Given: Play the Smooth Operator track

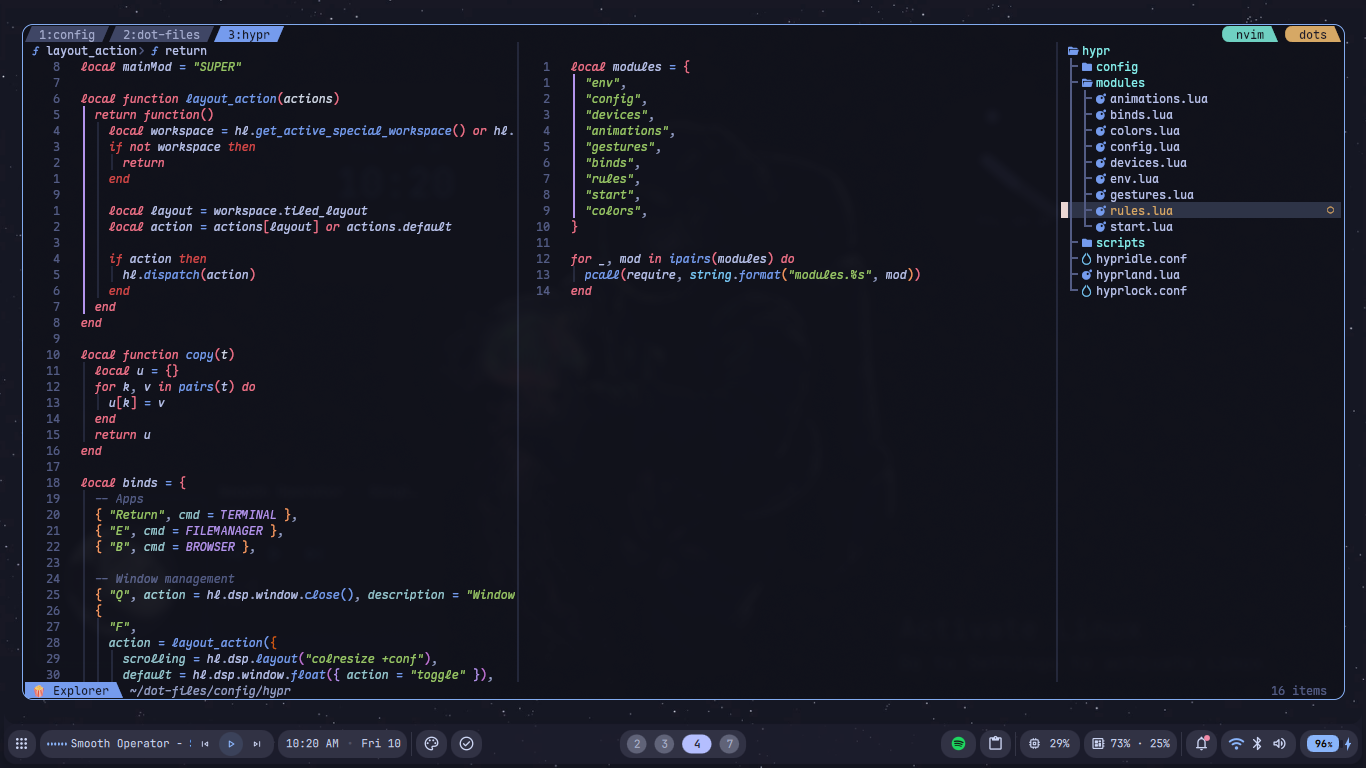Looking at the screenshot, I should [231, 744].
